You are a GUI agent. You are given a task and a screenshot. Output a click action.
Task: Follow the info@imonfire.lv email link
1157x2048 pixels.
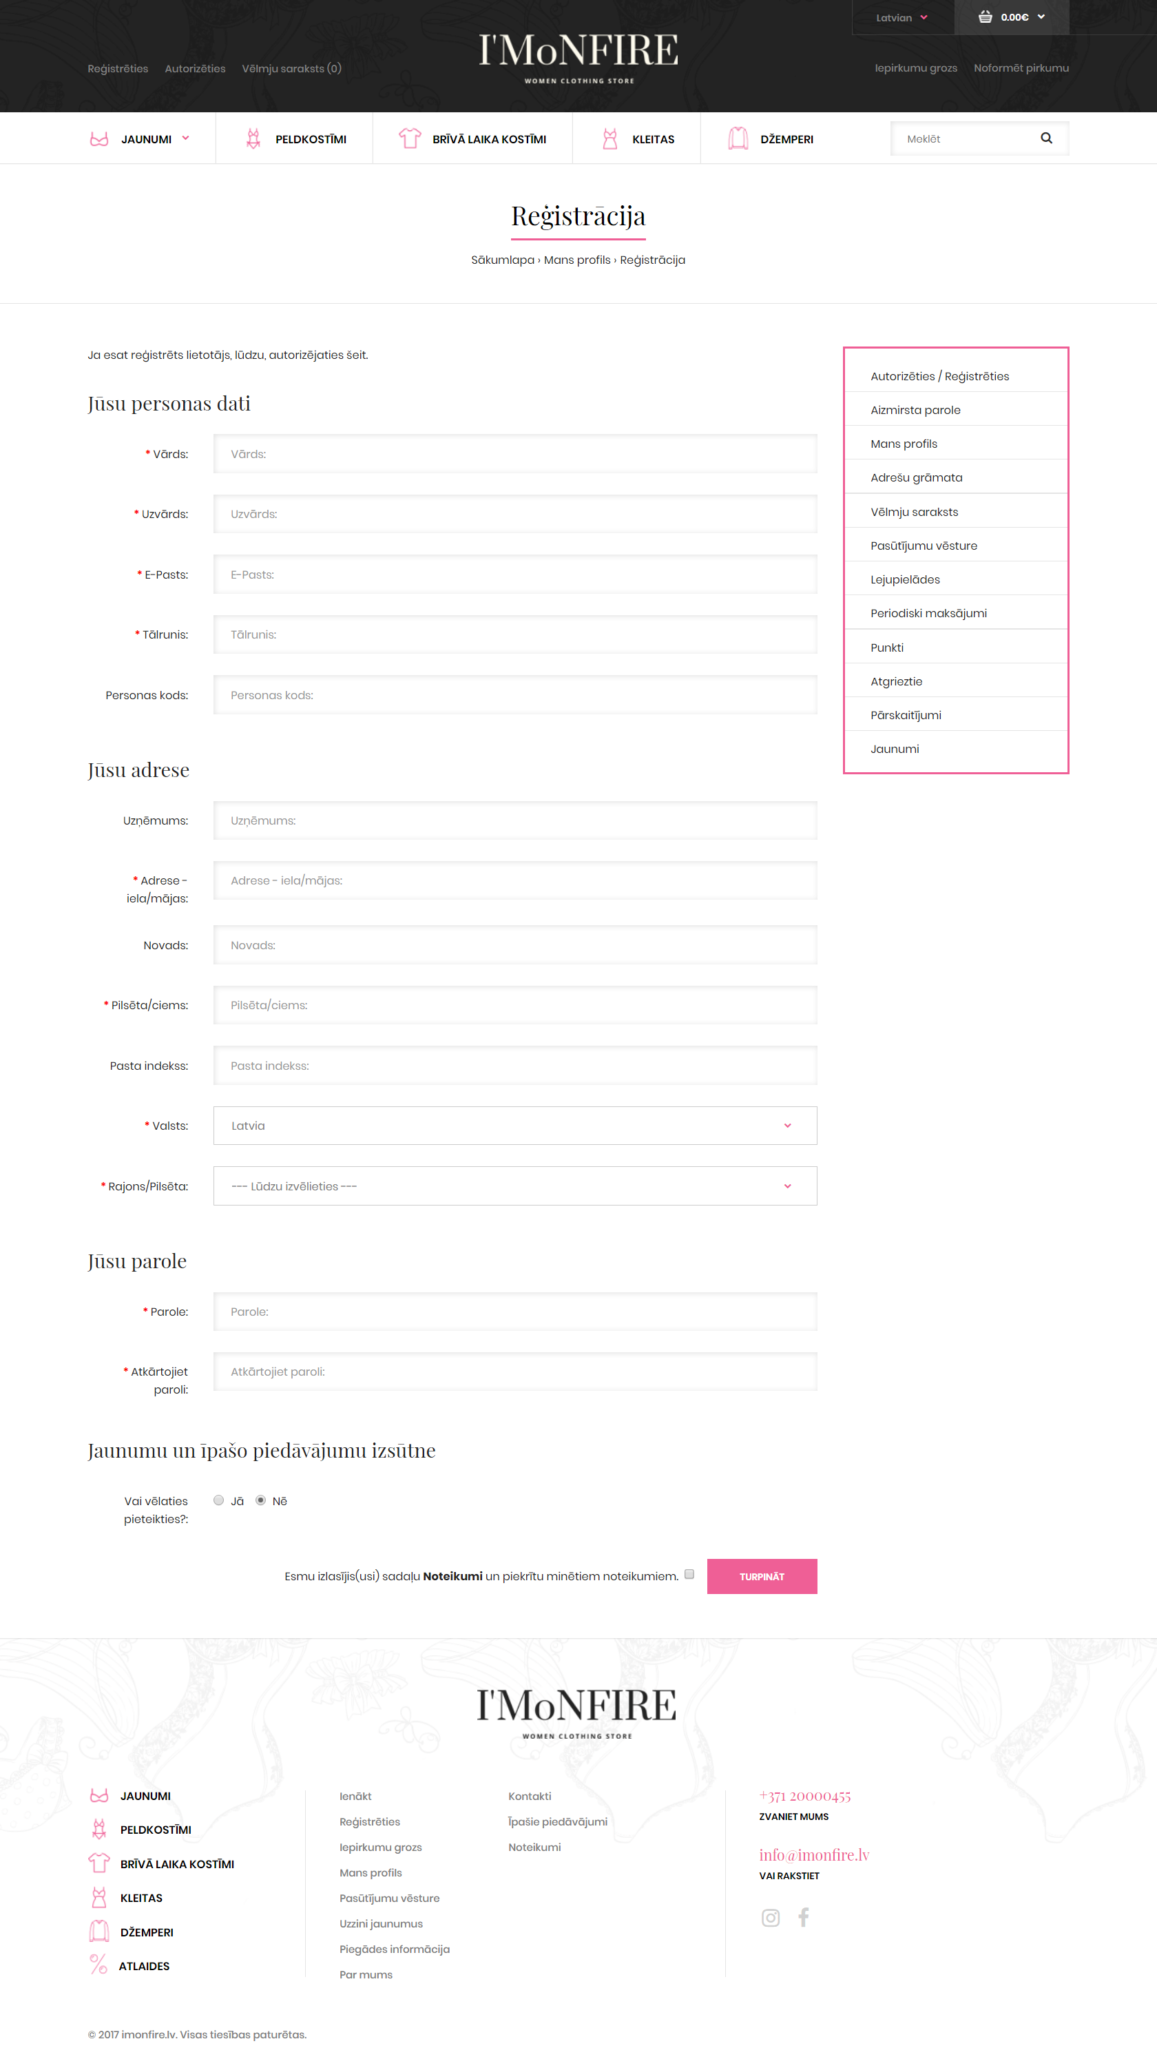[814, 1855]
